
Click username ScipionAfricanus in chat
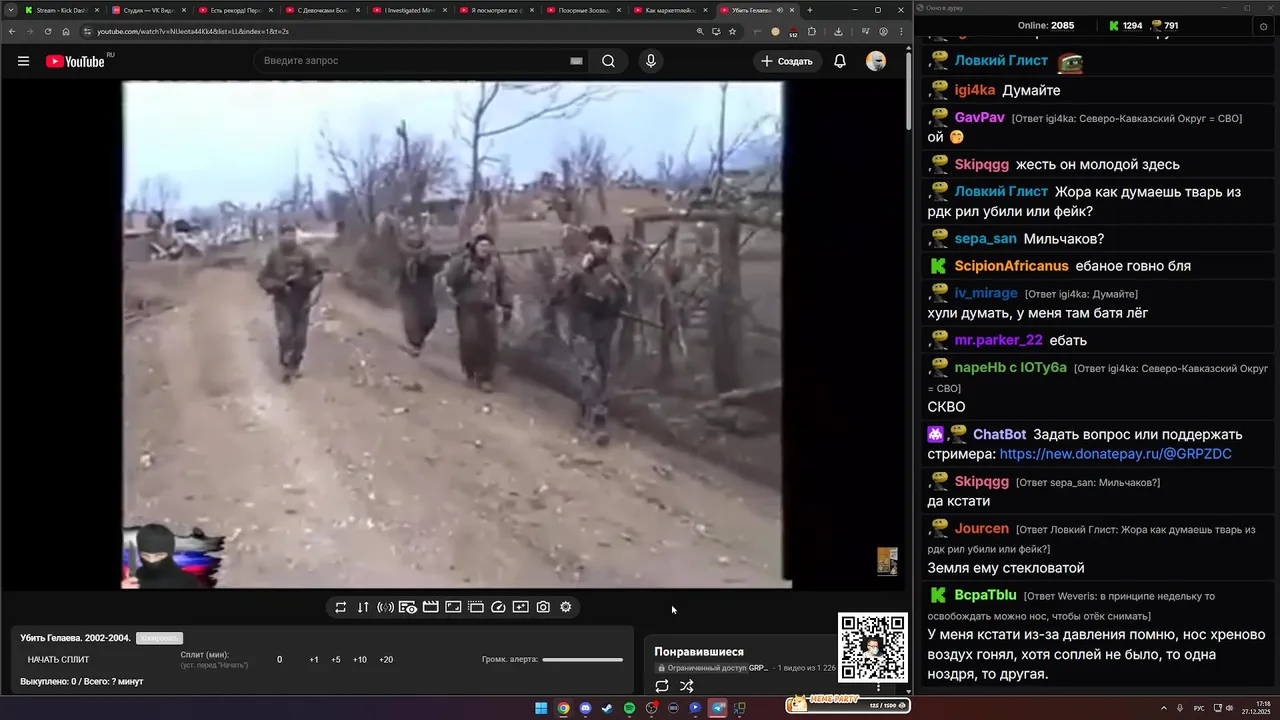click(x=1011, y=266)
